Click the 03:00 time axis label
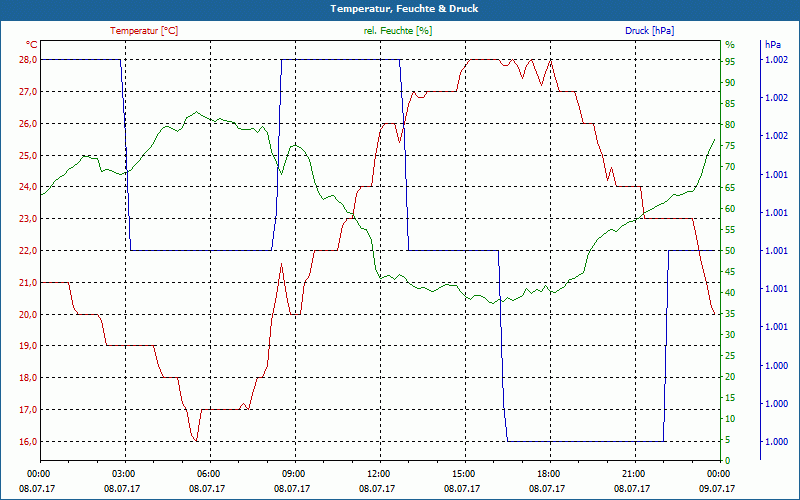Screen dimensions: 800x500 122,474
